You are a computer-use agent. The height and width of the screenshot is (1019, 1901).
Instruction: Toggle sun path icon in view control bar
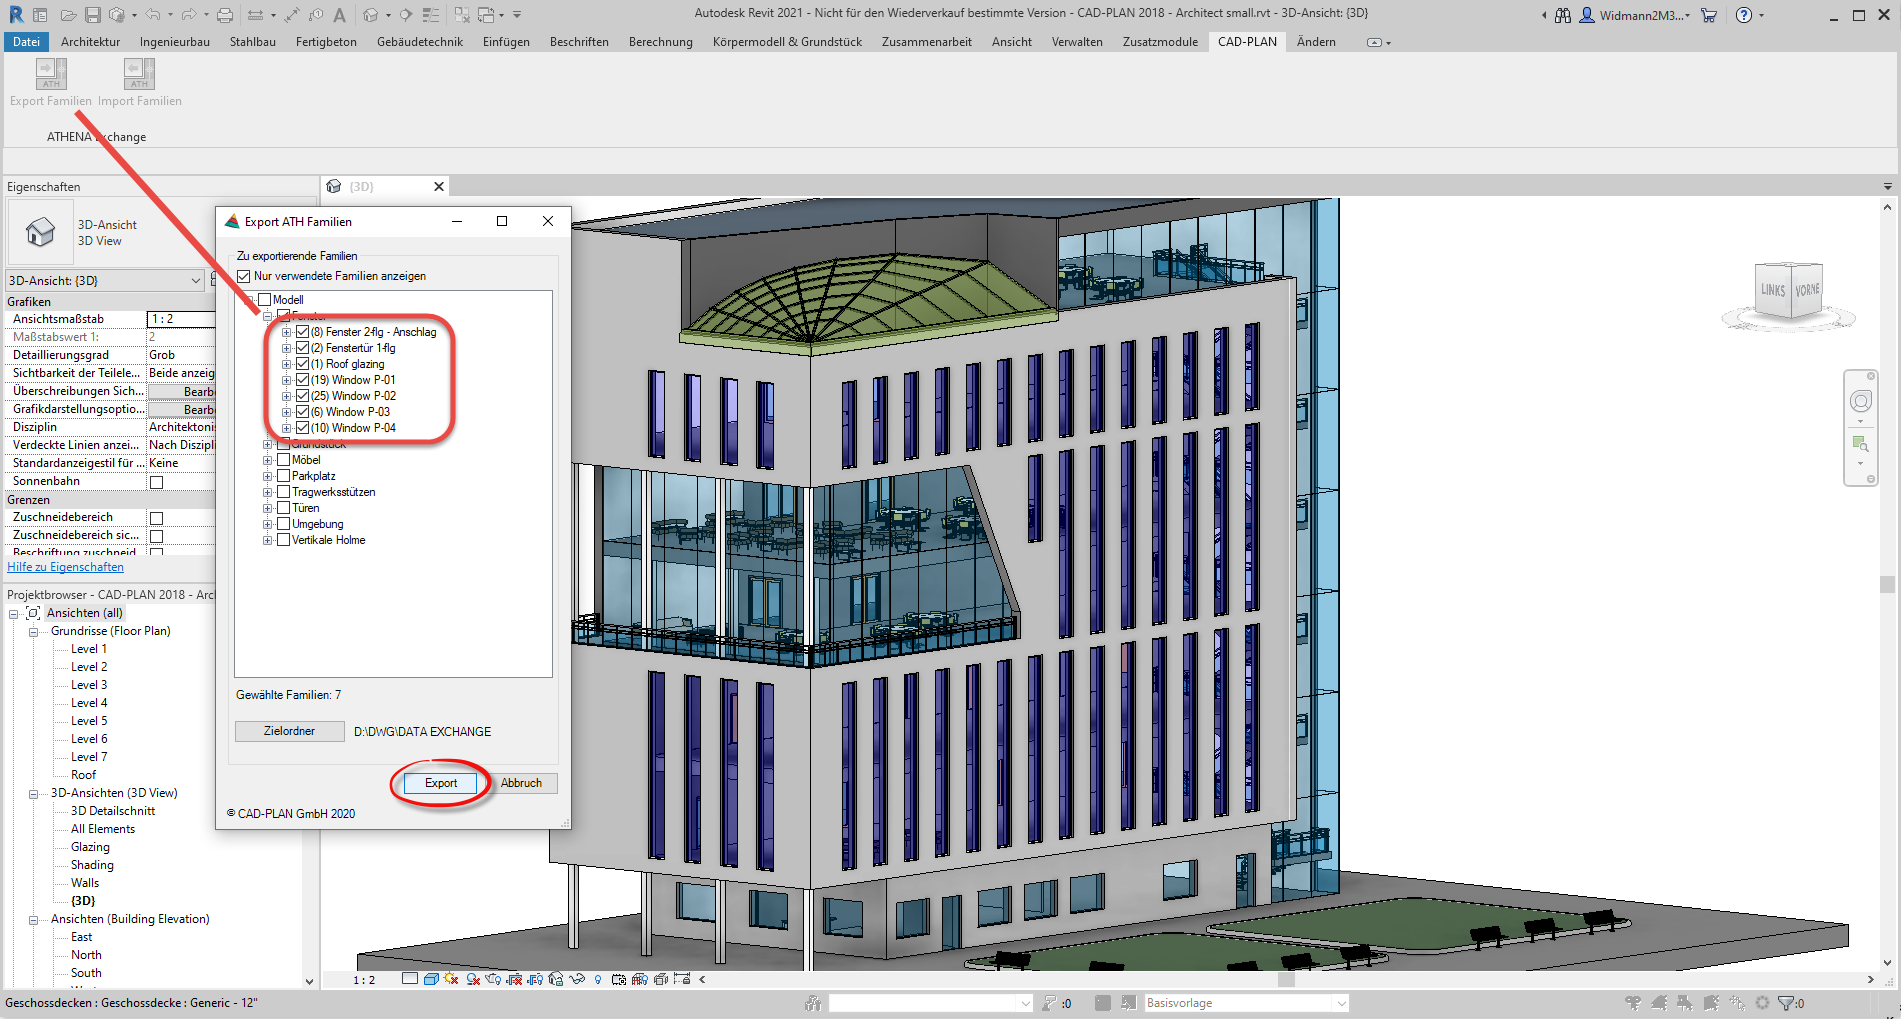point(452,979)
